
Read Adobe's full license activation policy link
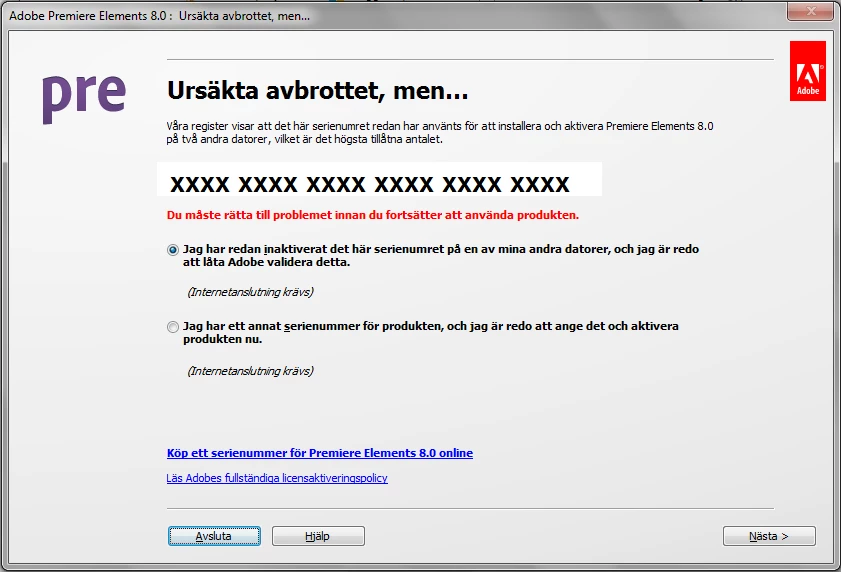coord(277,478)
